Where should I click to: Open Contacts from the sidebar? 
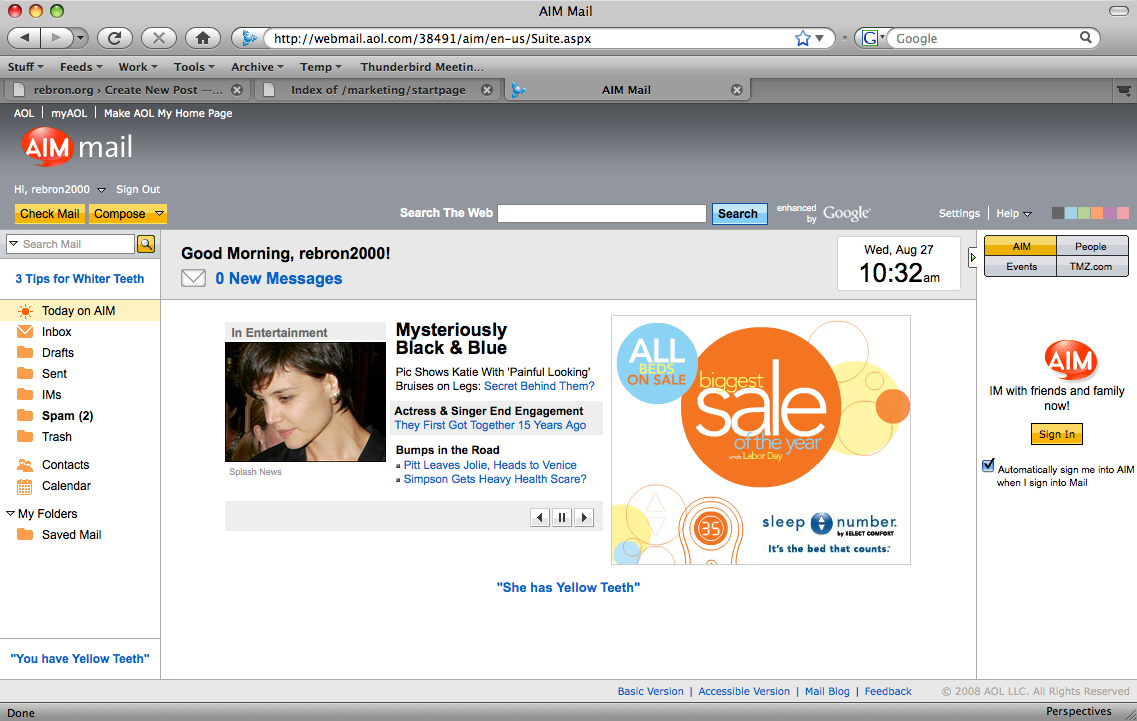click(x=65, y=465)
